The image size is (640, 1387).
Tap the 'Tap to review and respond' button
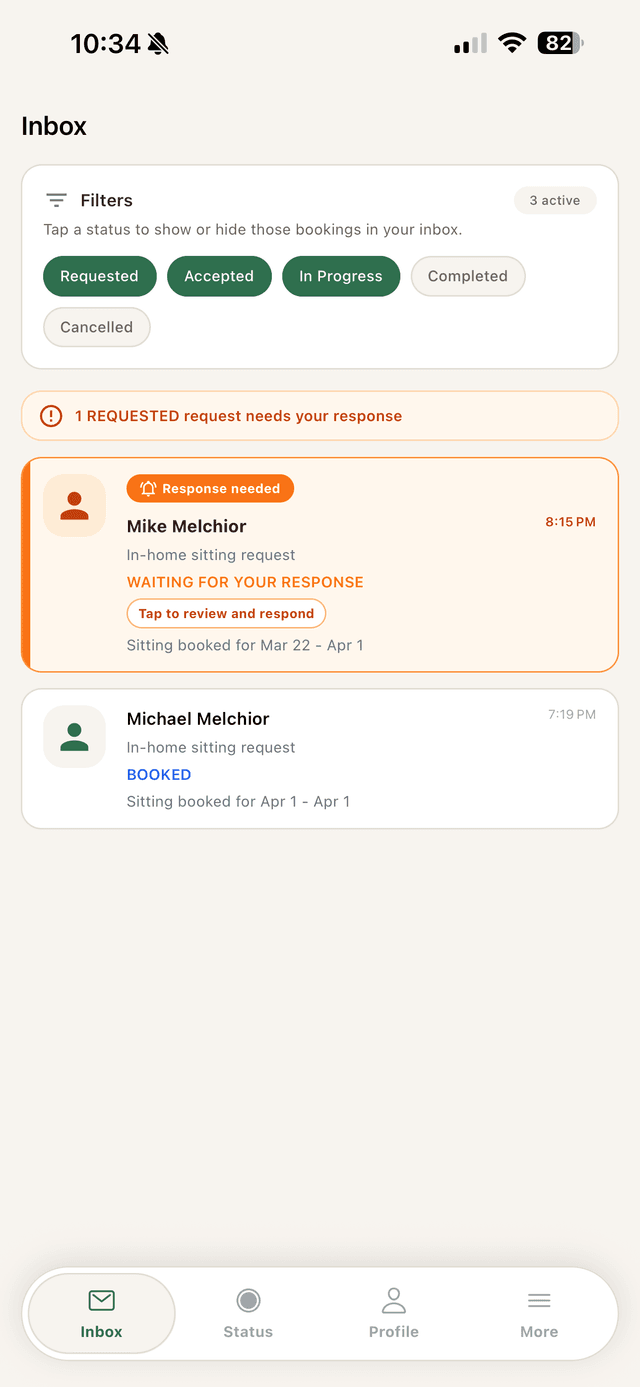[226, 614]
